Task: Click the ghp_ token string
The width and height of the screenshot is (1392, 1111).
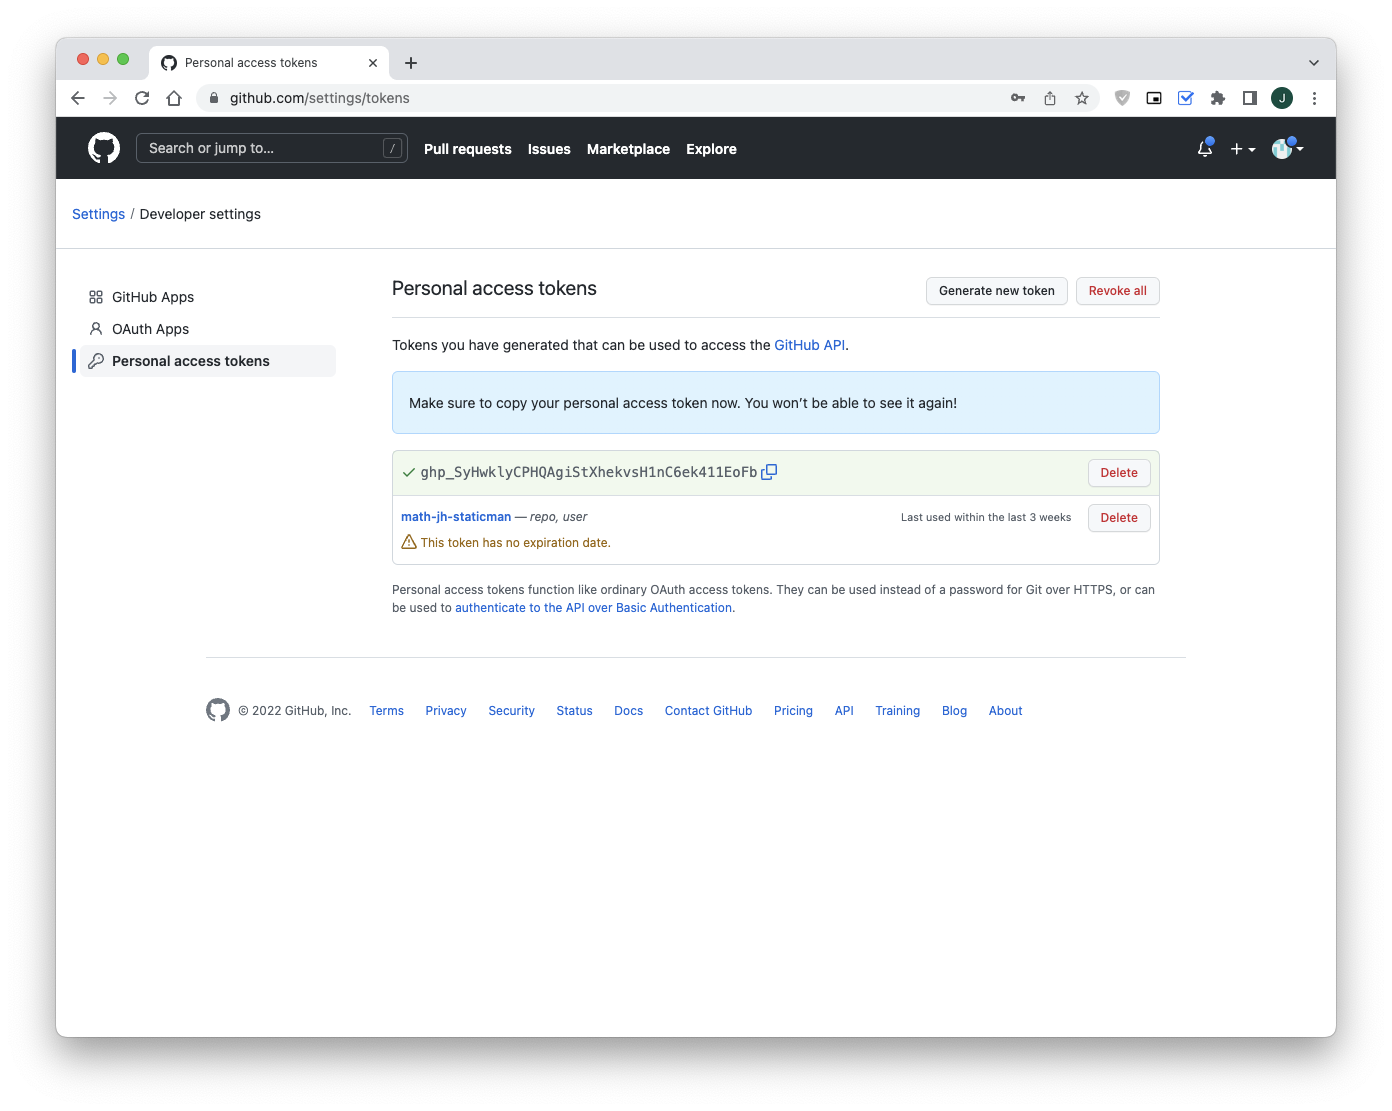Action: coord(589,472)
